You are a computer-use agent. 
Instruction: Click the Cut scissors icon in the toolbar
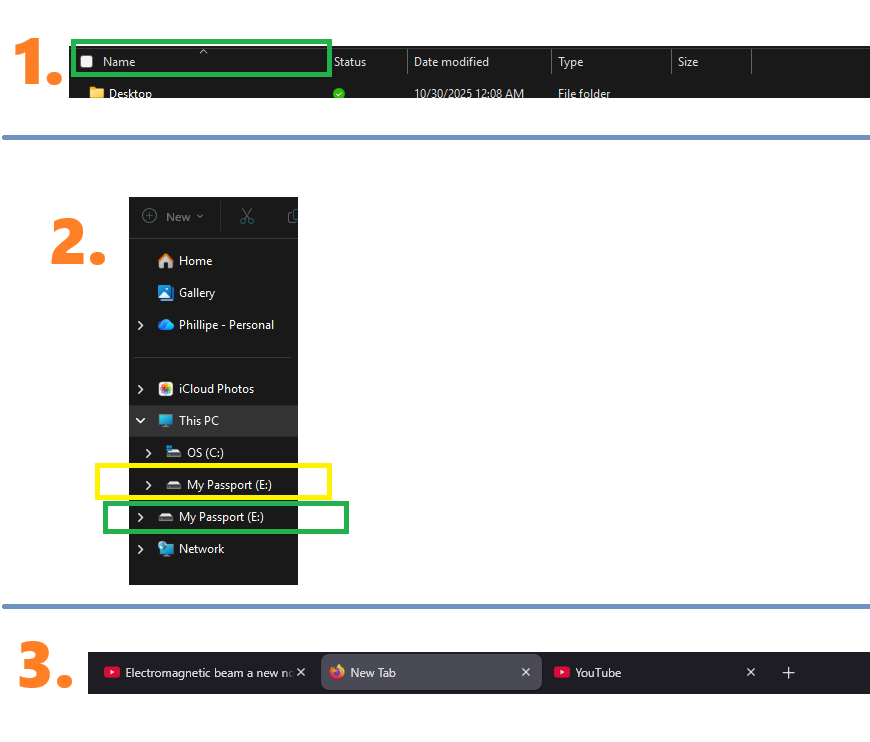[247, 216]
